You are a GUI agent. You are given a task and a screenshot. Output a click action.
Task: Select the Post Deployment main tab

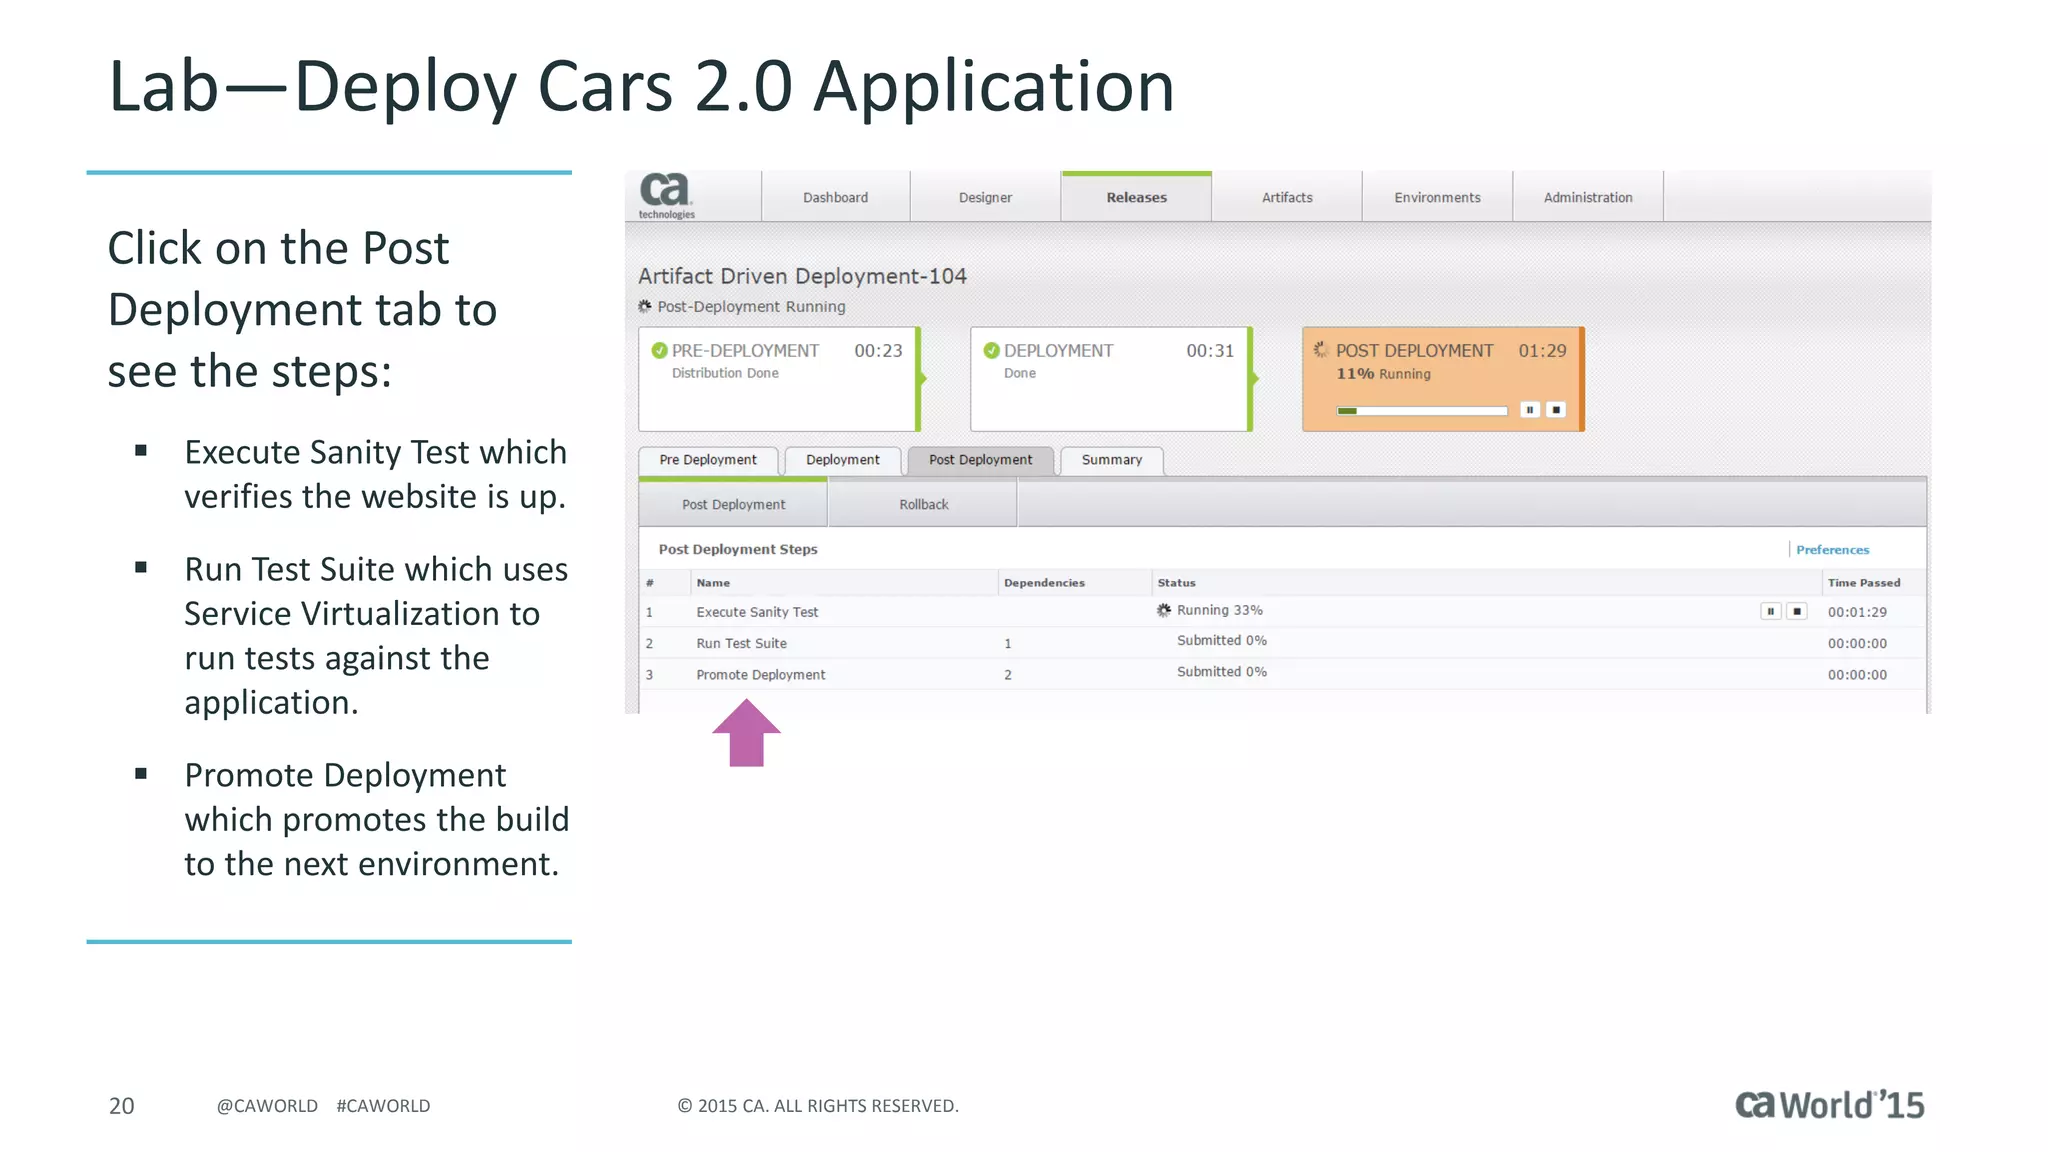[x=980, y=460]
